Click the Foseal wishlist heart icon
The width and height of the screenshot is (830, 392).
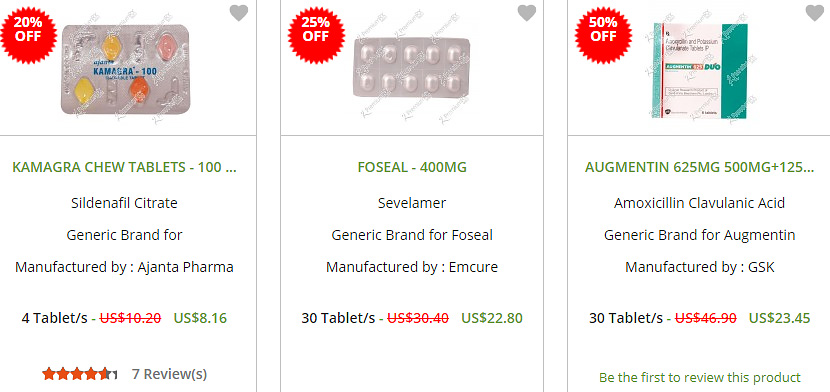pos(527,13)
